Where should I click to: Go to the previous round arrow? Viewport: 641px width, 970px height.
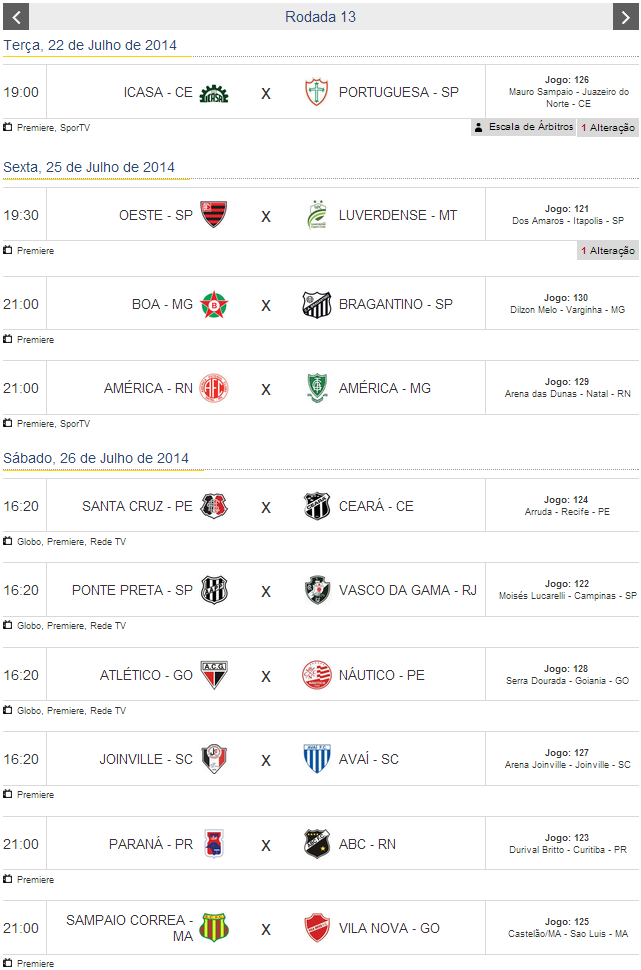[15, 16]
